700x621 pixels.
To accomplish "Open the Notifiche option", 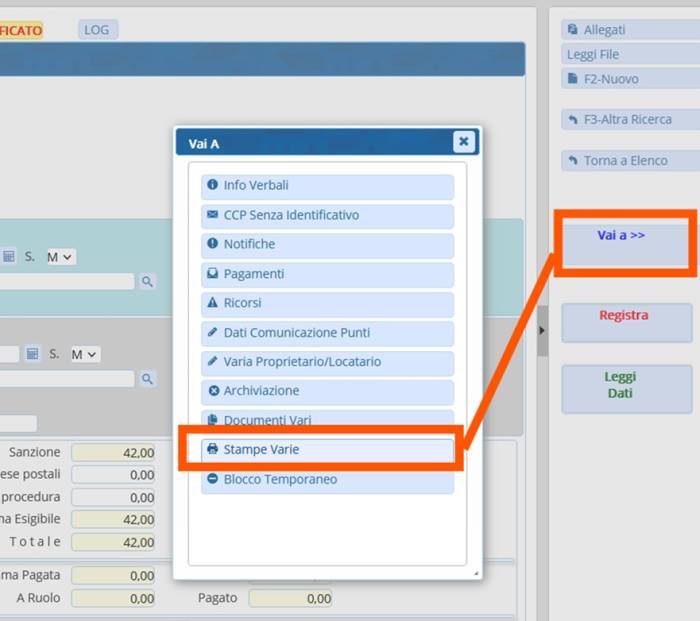I will point(327,244).
